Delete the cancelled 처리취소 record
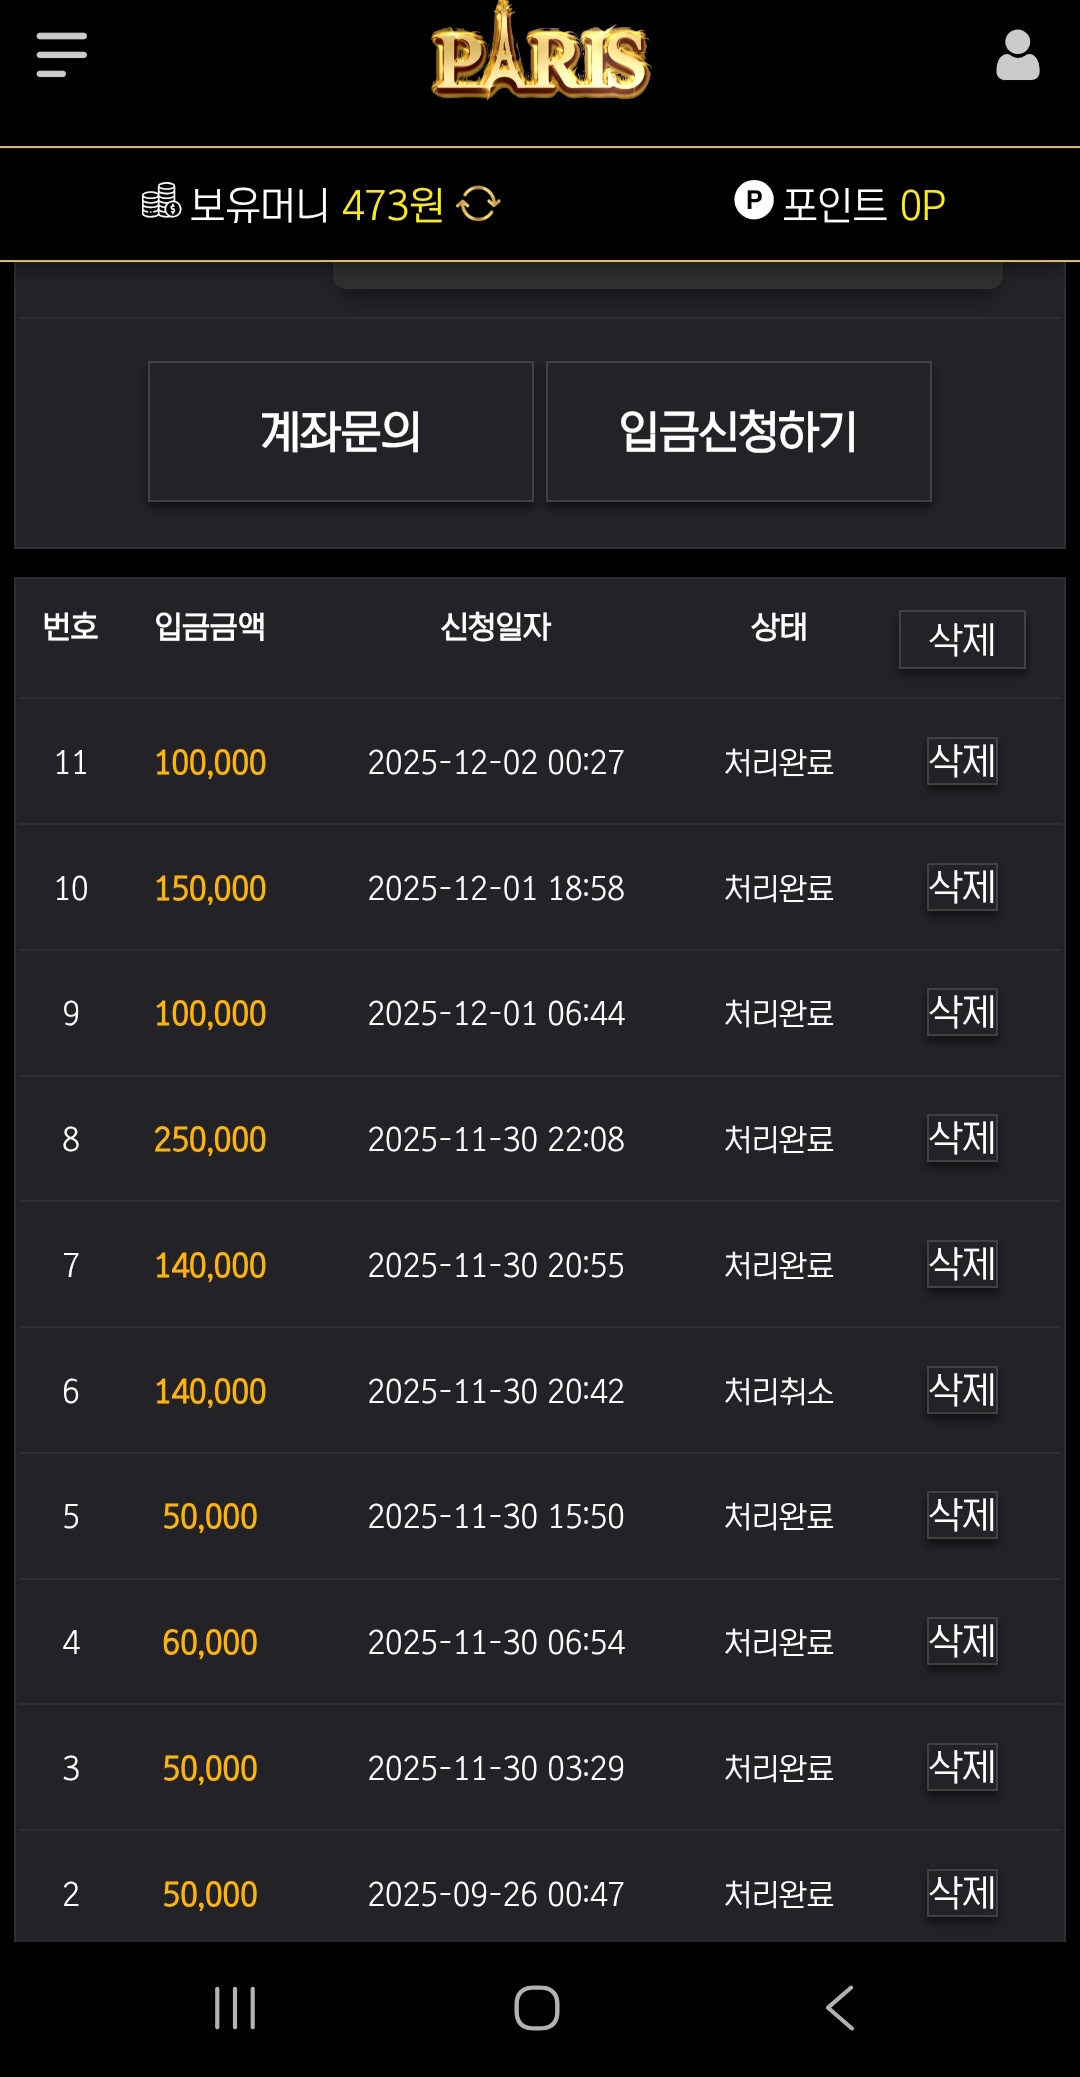Image resolution: width=1080 pixels, height=2077 pixels. 961,1390
